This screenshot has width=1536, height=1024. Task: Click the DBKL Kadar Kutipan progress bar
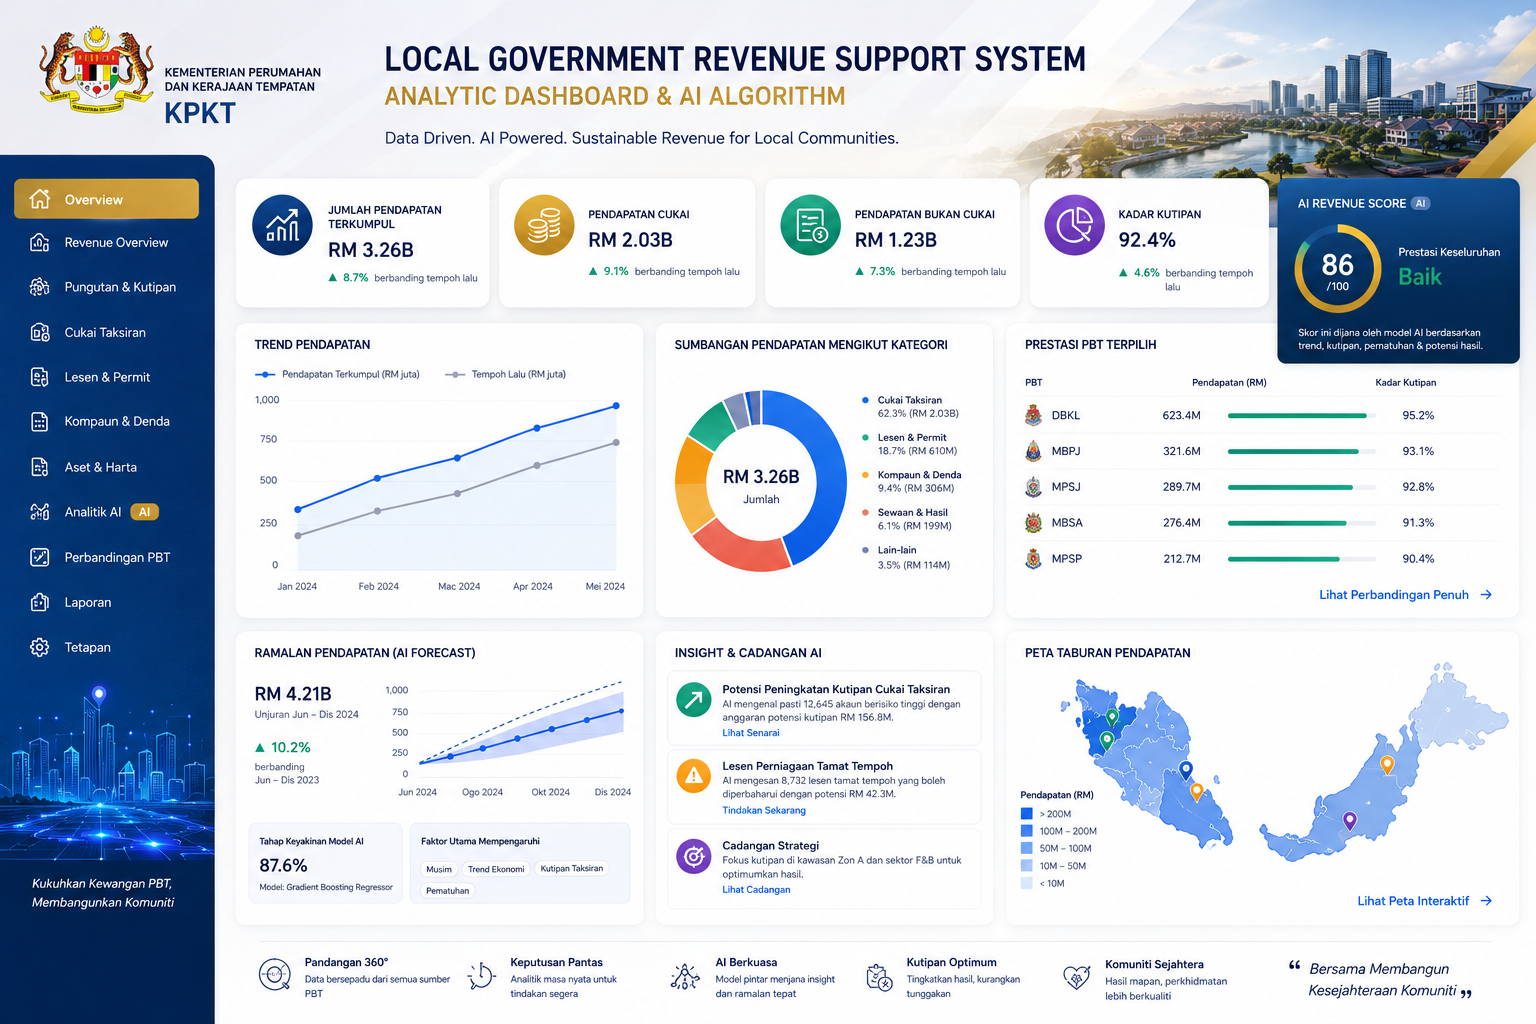[x=1301, y=415]
